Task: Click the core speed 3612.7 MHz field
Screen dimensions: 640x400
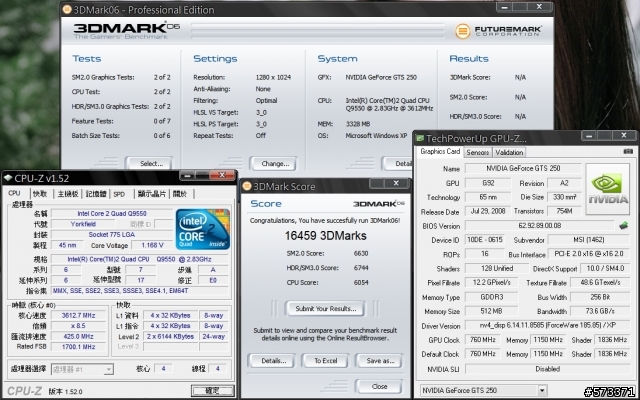Action: tap(78, 316)
